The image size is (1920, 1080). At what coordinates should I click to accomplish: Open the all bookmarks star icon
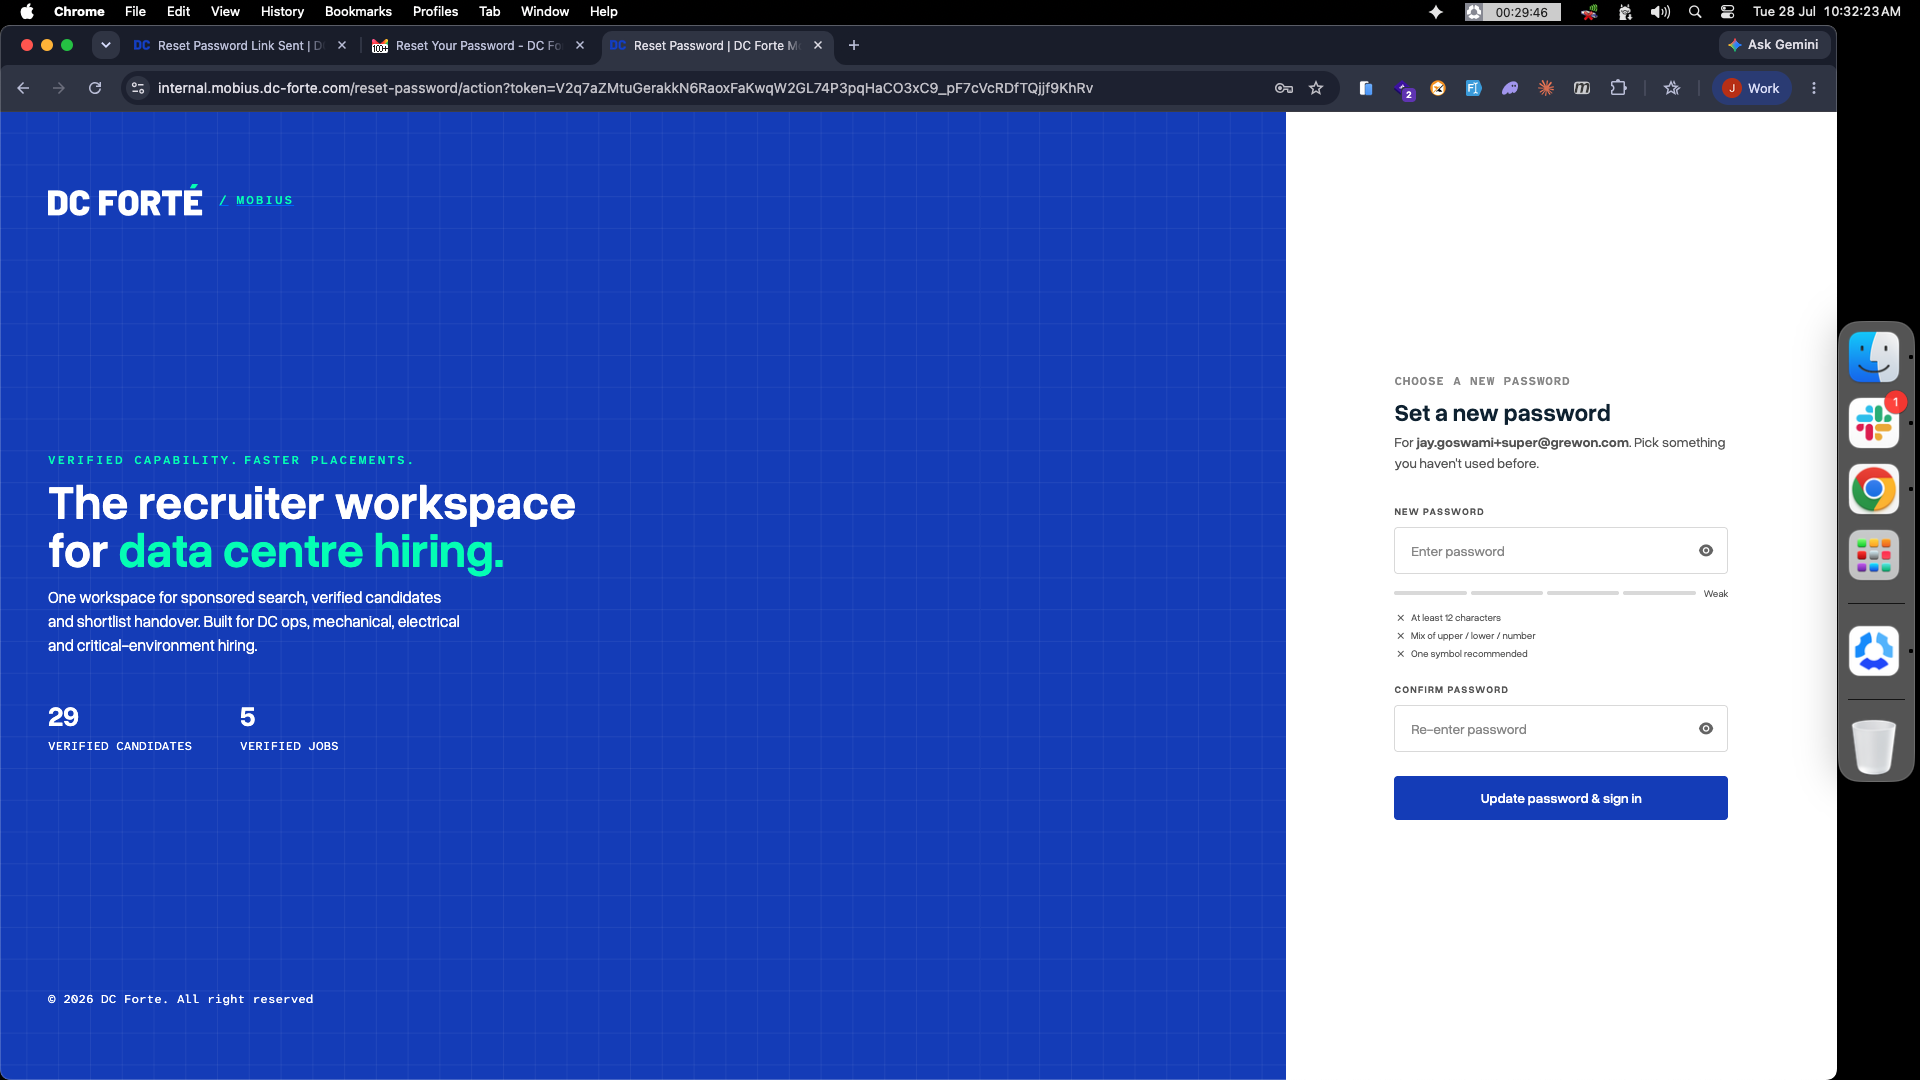click(x=1672, y=88)
